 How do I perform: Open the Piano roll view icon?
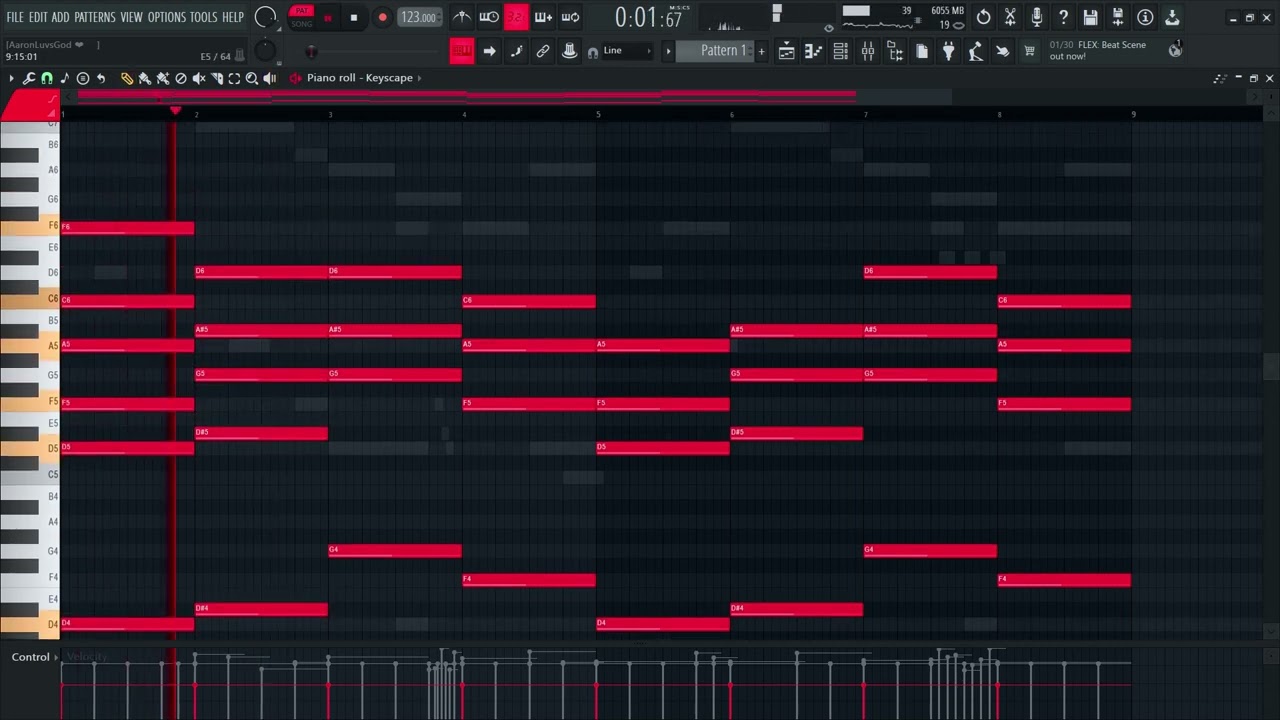point(814,51)
